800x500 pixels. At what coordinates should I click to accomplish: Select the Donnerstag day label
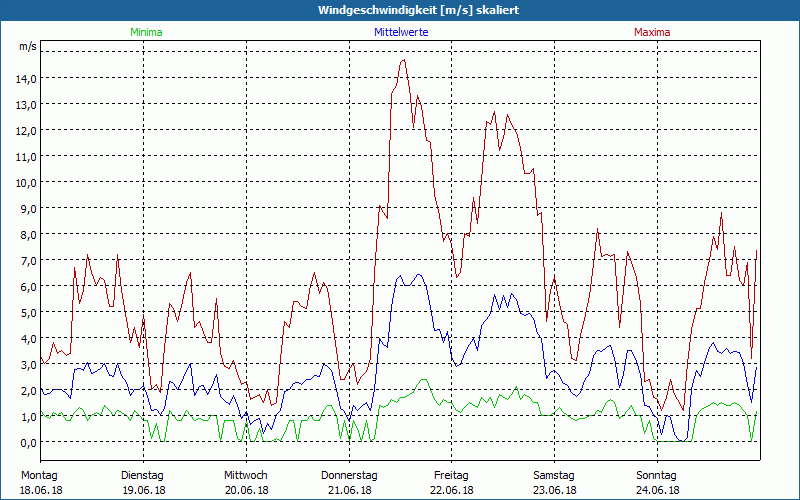pos(349,475)
